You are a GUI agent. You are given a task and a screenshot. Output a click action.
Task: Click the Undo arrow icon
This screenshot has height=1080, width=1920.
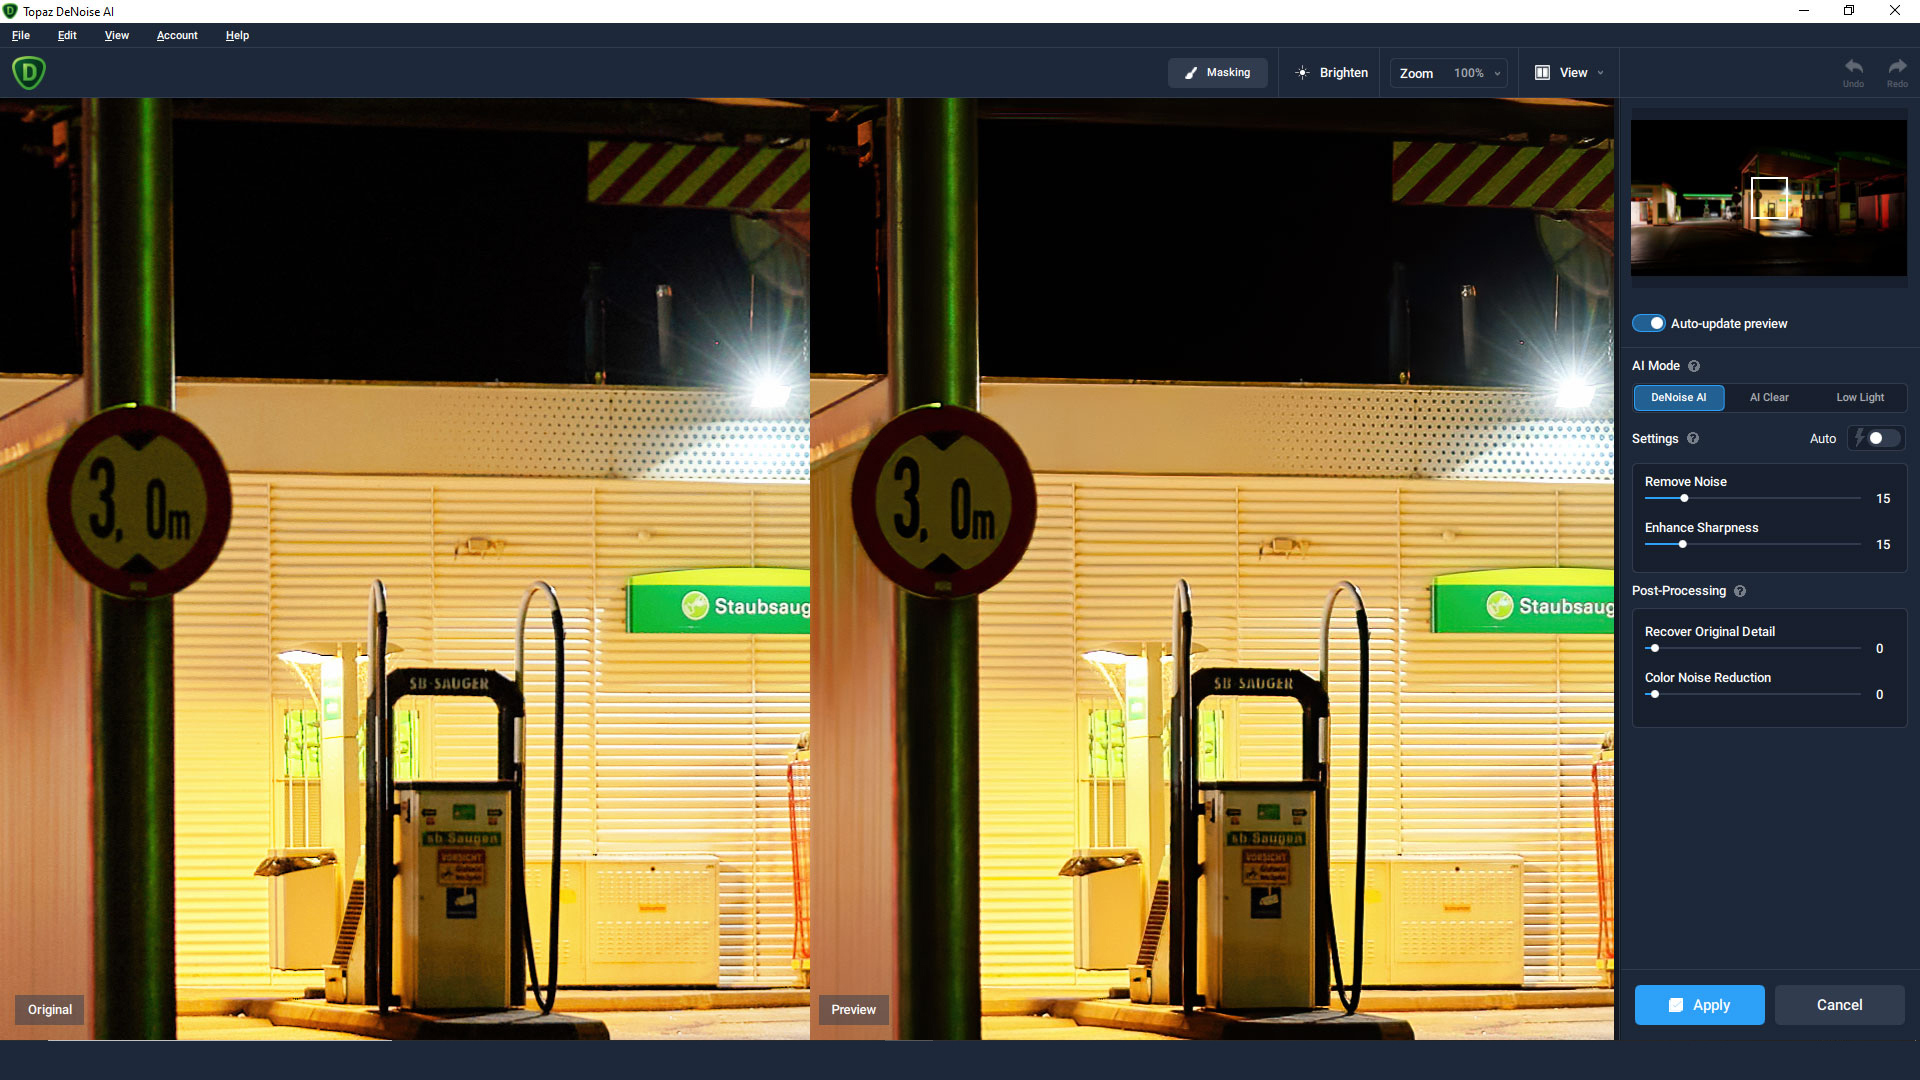(x=1853, y=67)
